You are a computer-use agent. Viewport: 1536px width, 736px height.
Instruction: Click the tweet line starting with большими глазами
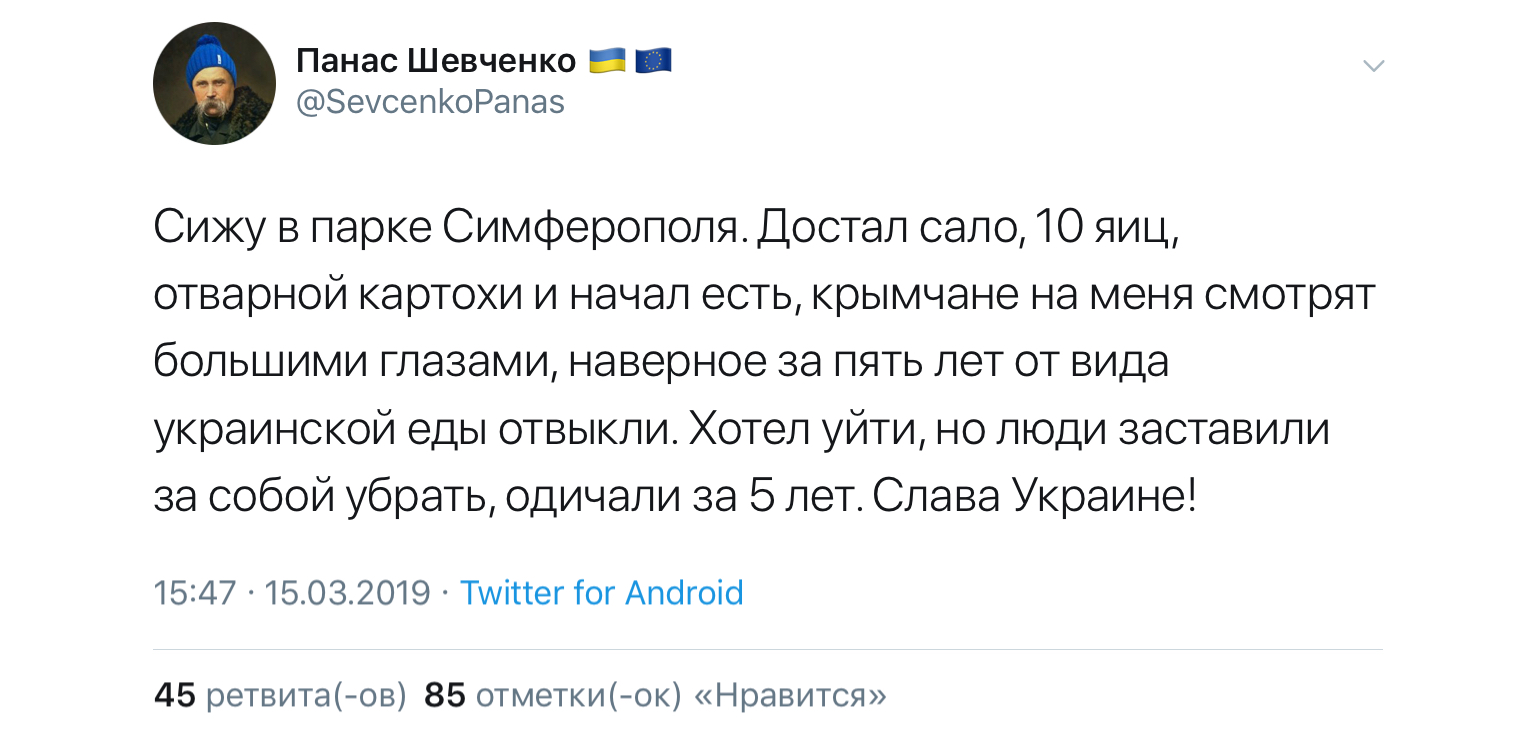[661, 363]
